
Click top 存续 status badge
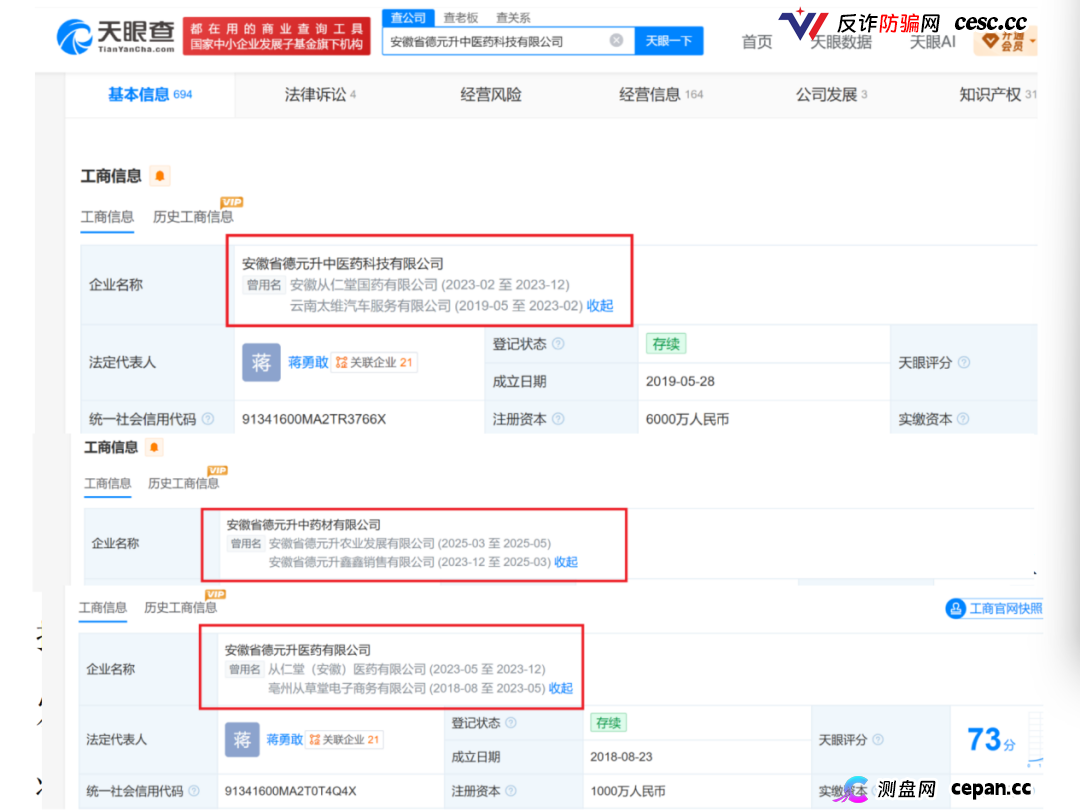(x=665, y=344)
